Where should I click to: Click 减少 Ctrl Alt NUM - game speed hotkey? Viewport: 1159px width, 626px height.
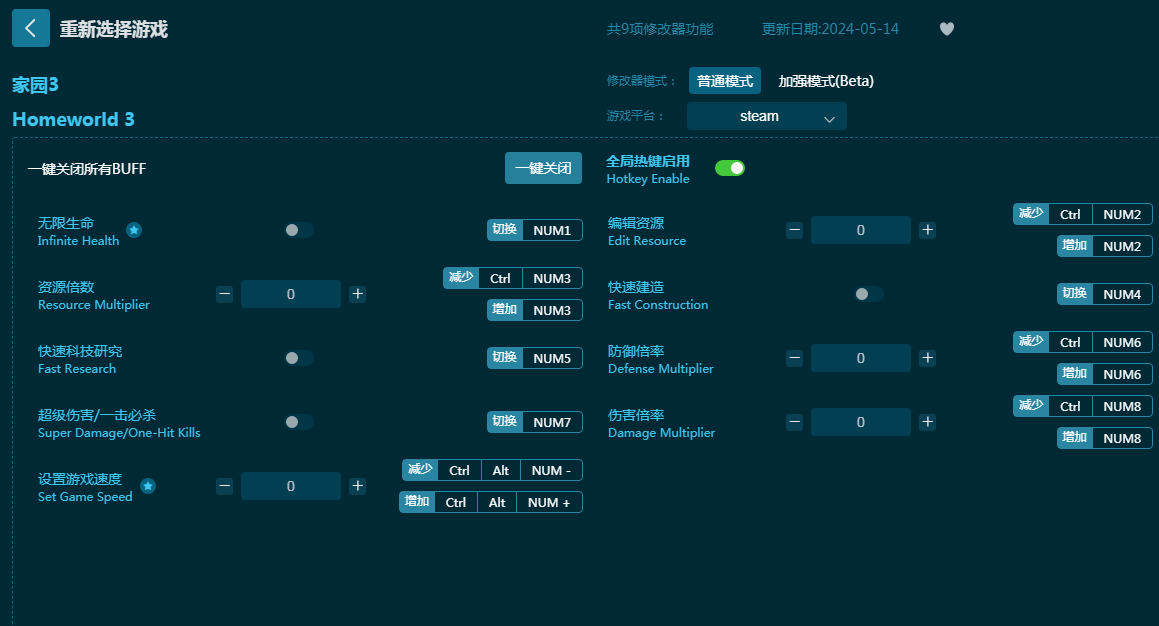(492, 470)
